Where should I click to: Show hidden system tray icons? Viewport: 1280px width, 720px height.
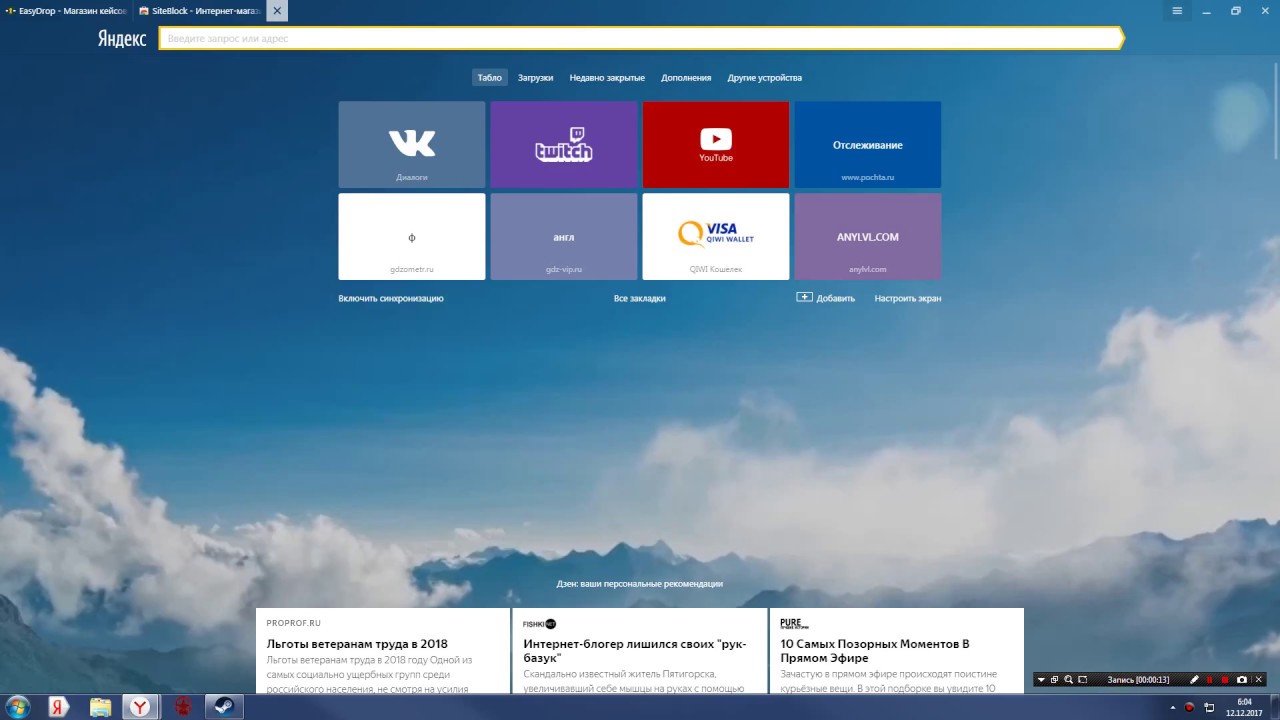click(x=1174, y=707)
